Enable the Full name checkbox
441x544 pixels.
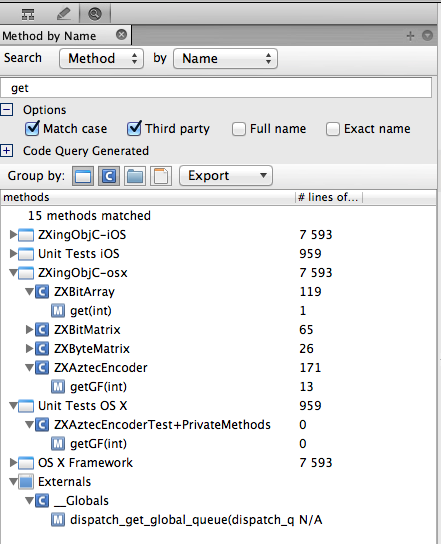pyautogui.click(x=239, y=129)
